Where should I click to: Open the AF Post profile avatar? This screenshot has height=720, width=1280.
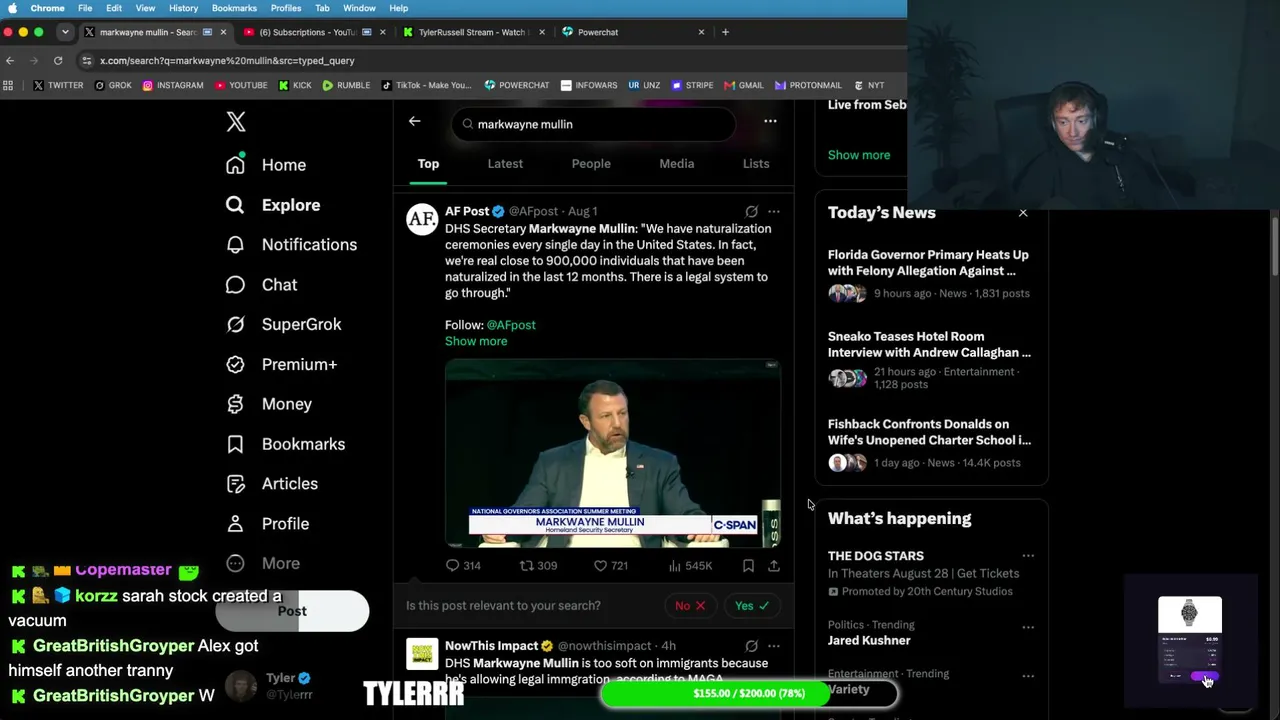coord(422,220)
